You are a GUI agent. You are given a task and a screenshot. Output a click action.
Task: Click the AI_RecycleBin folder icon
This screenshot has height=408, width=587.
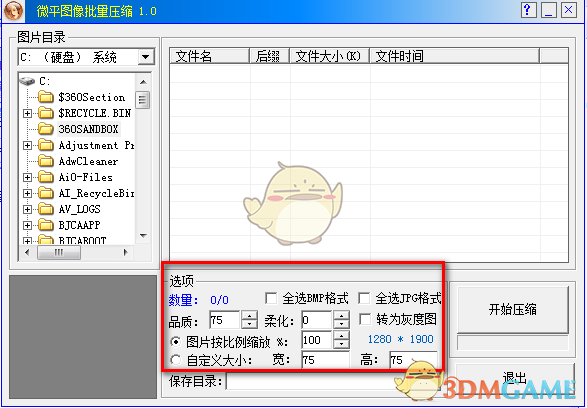point(46,193)
